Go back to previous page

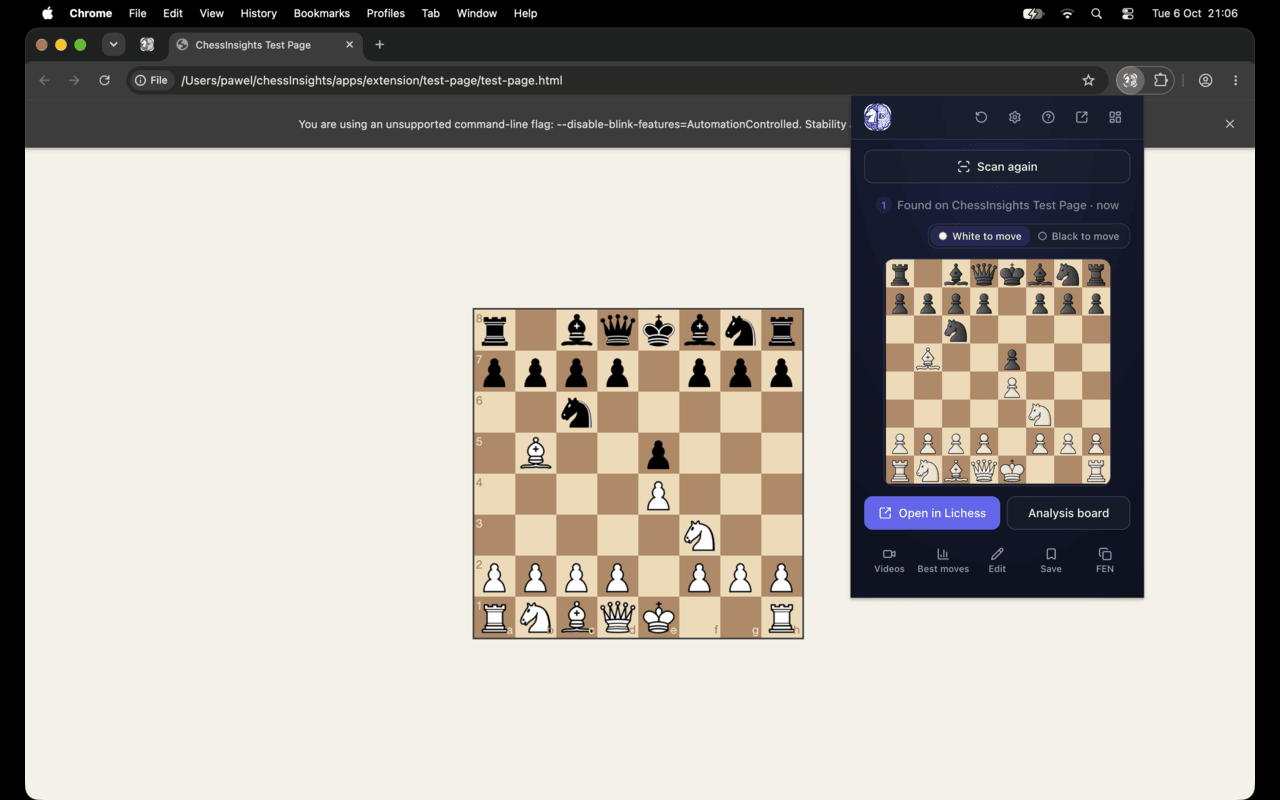tap(44, 80)
